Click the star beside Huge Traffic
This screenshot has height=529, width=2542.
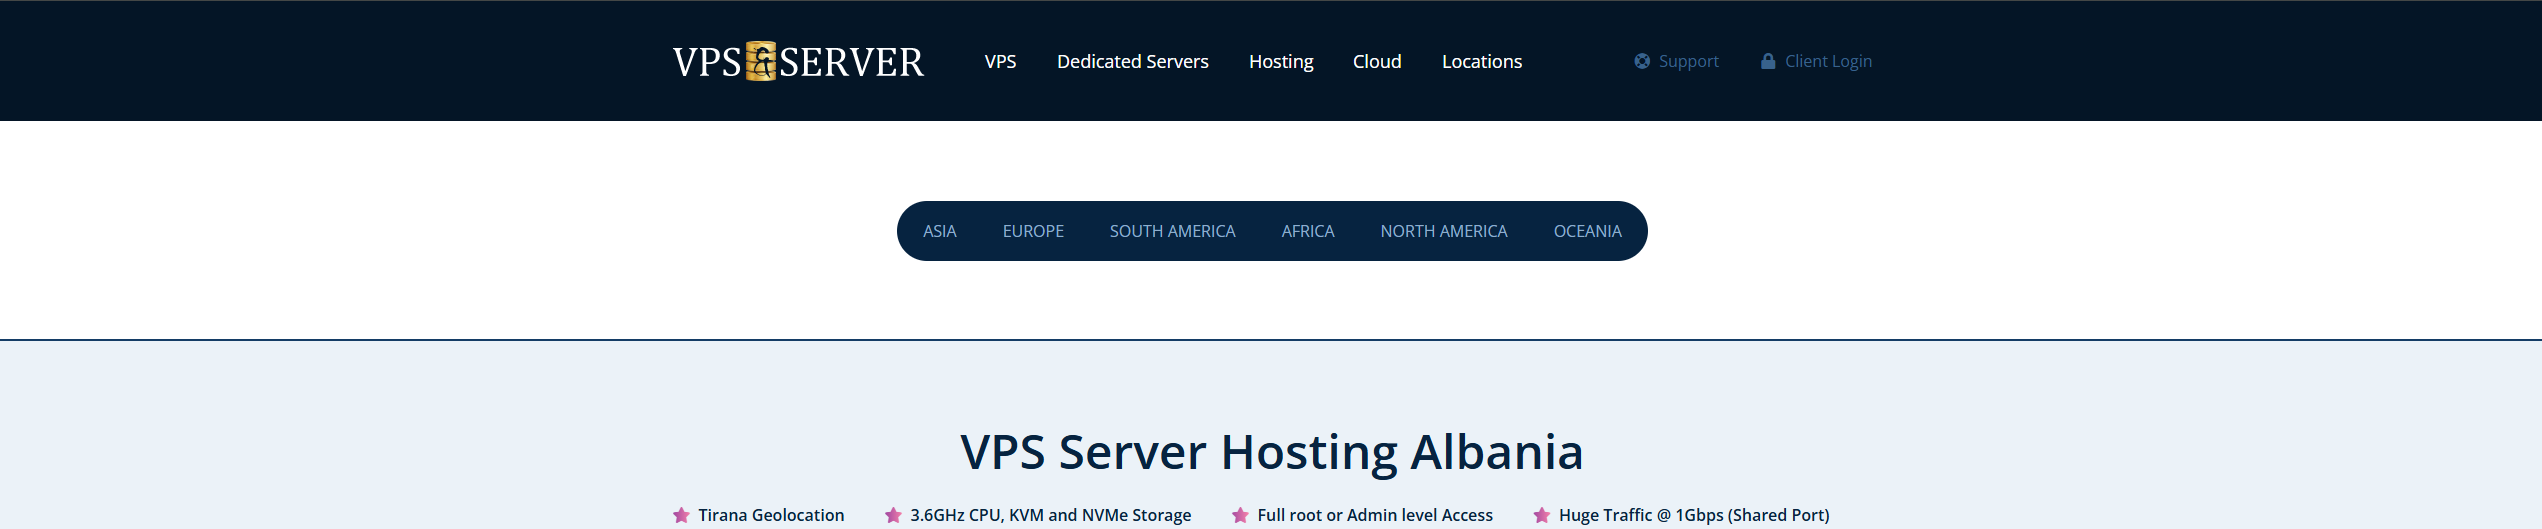pyautogui.click(x=1542, y=515)
